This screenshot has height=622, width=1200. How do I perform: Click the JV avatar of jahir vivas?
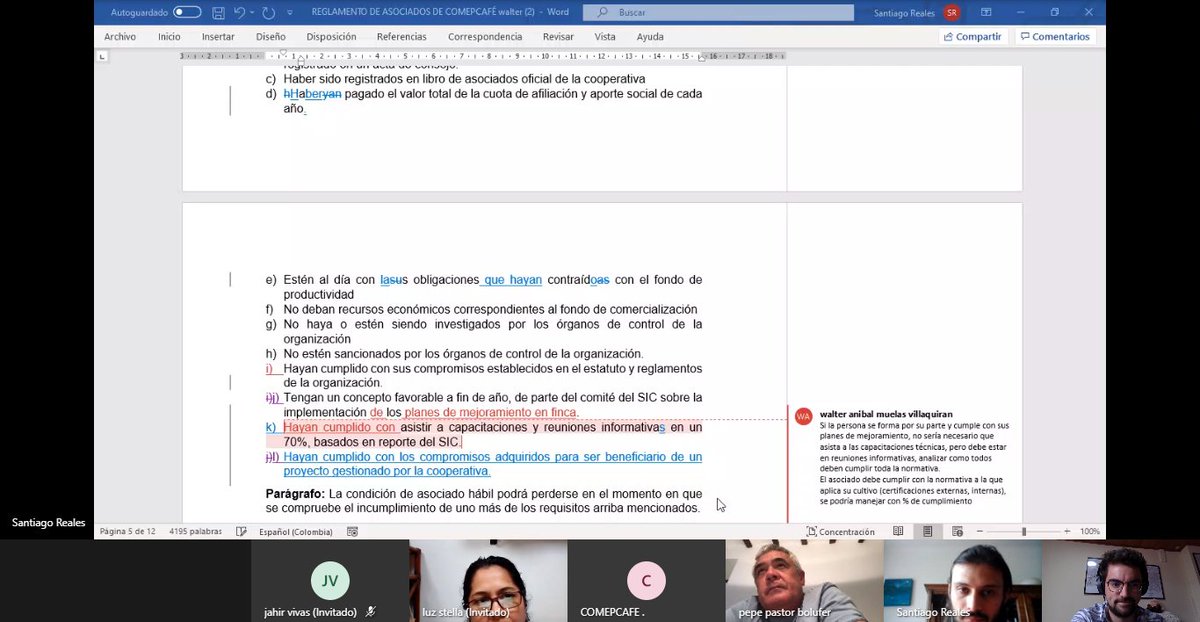pos(330,580)
